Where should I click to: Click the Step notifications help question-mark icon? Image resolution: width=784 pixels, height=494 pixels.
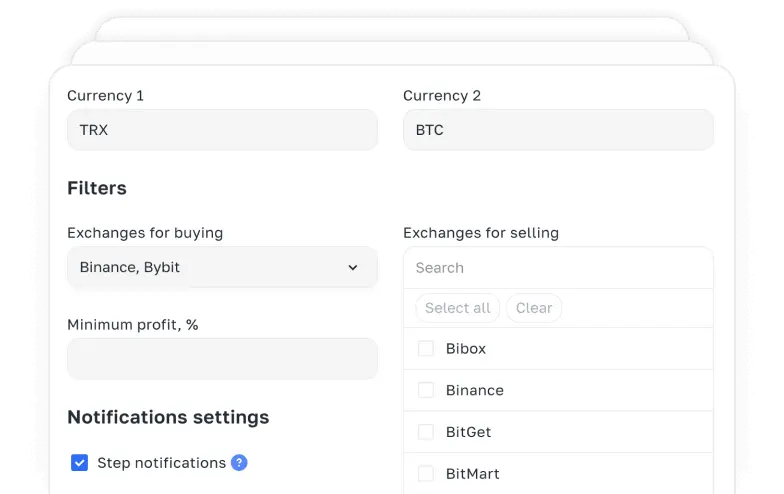tap(239, 462)
